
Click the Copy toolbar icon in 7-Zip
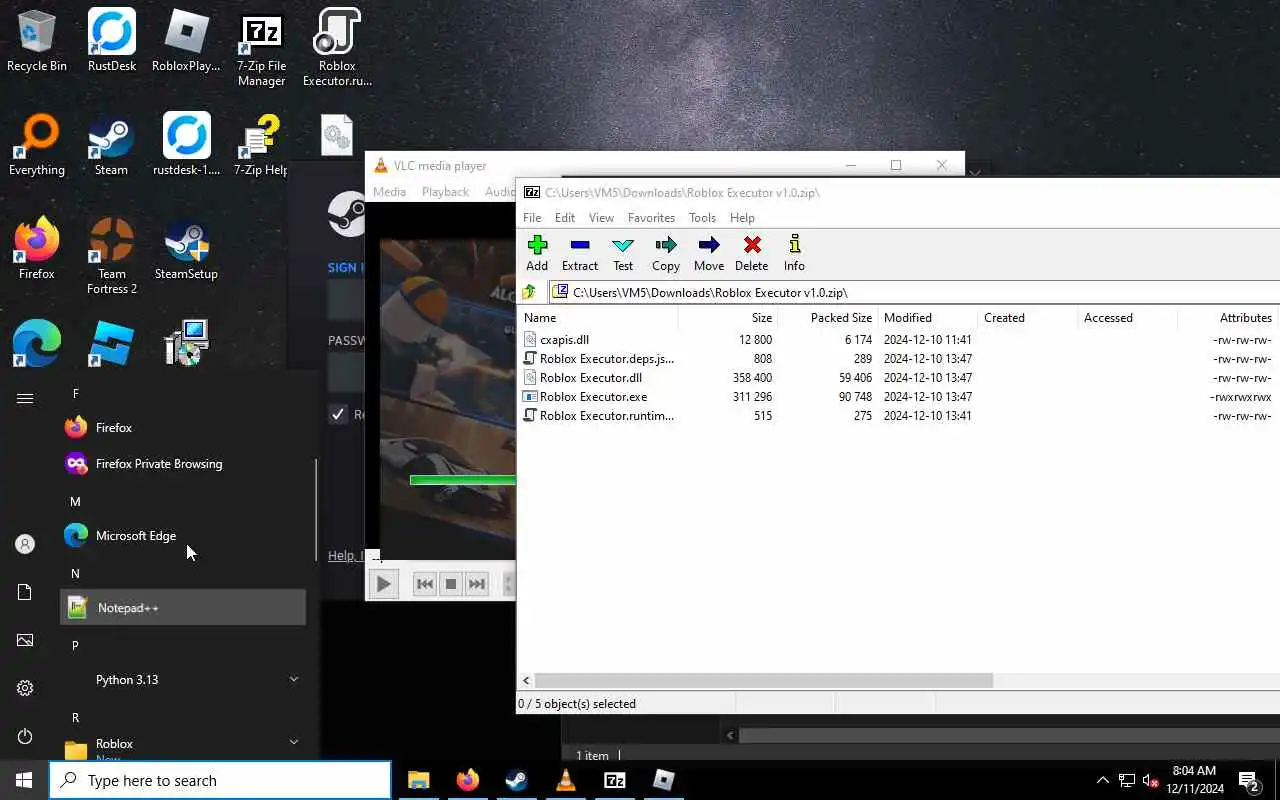point(666,253)
